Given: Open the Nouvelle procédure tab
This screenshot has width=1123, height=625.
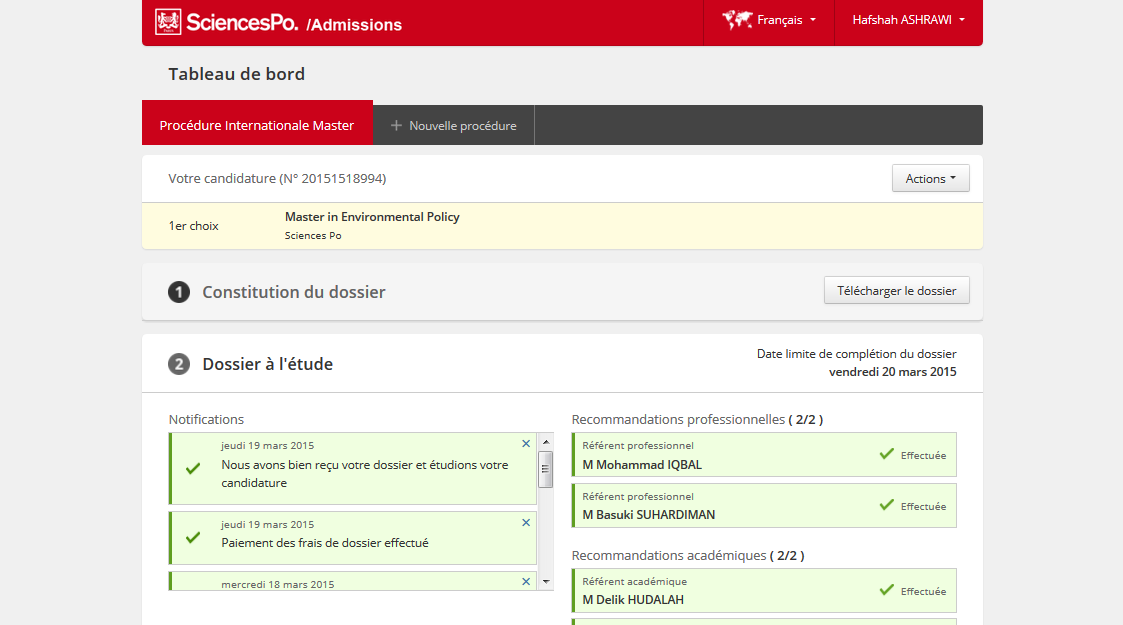Looking at the screenshot, I should click(453, 125).
